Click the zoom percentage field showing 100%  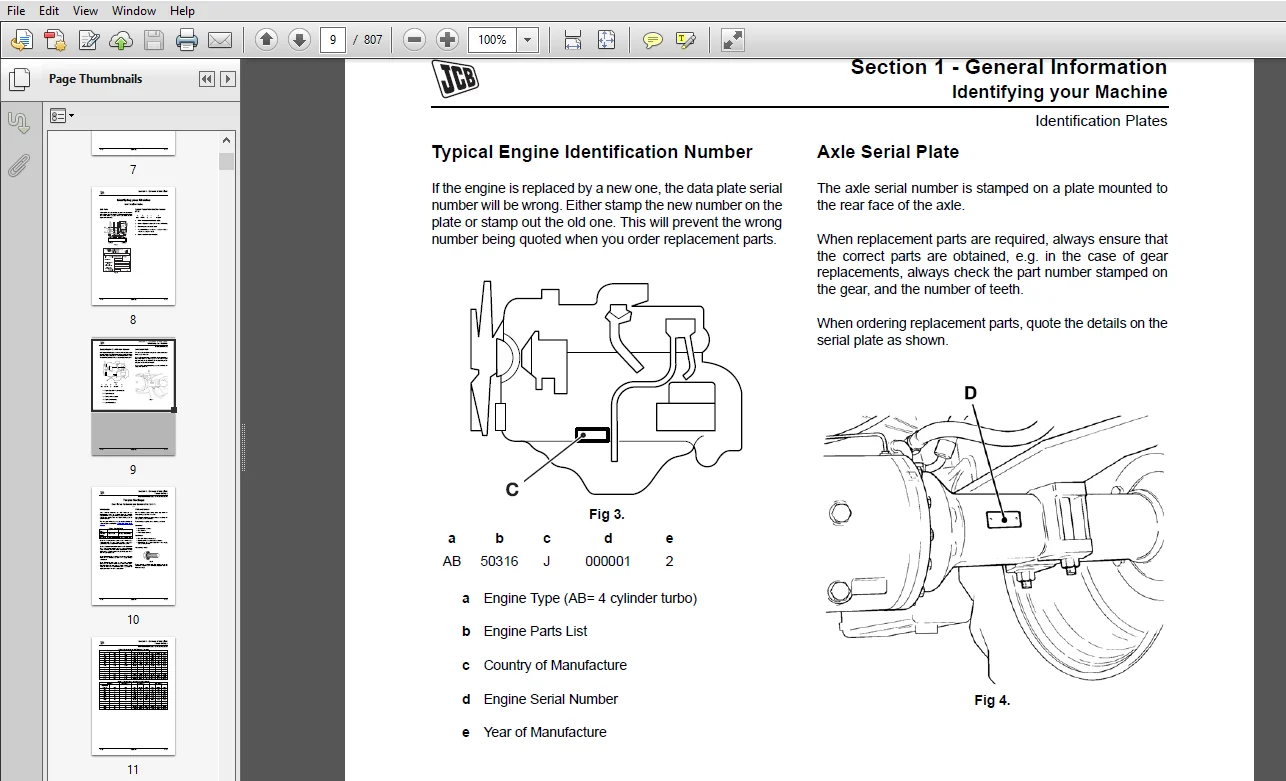492,40
